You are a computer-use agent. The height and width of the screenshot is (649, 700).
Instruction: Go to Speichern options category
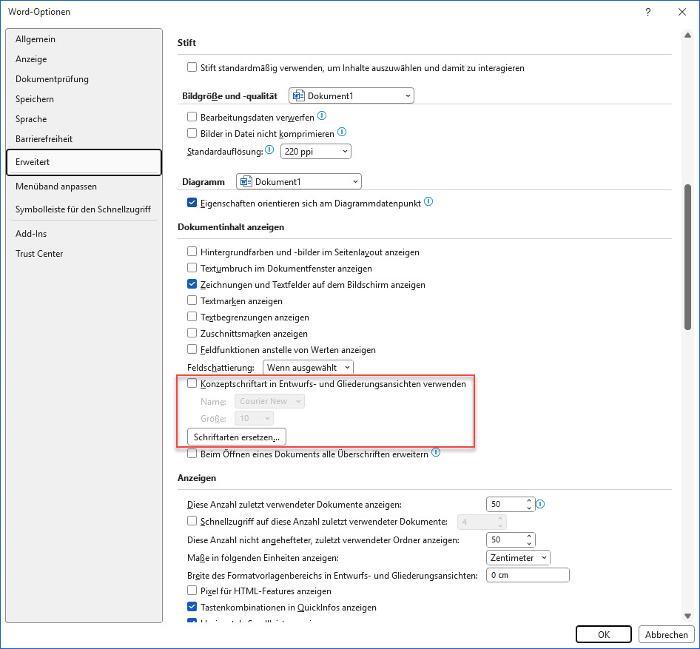[84, 99]
